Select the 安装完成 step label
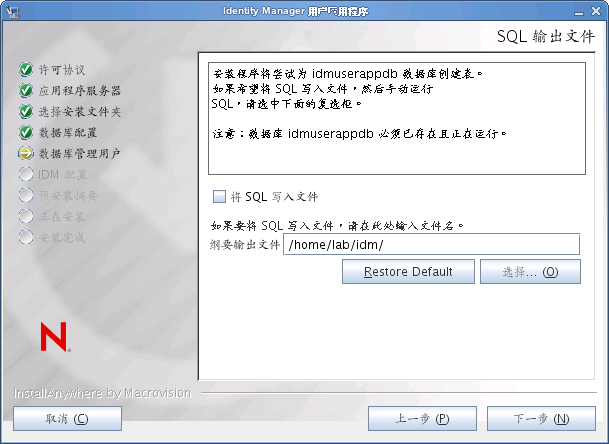This screenshot has height=444, width=609. pos(62,238)
